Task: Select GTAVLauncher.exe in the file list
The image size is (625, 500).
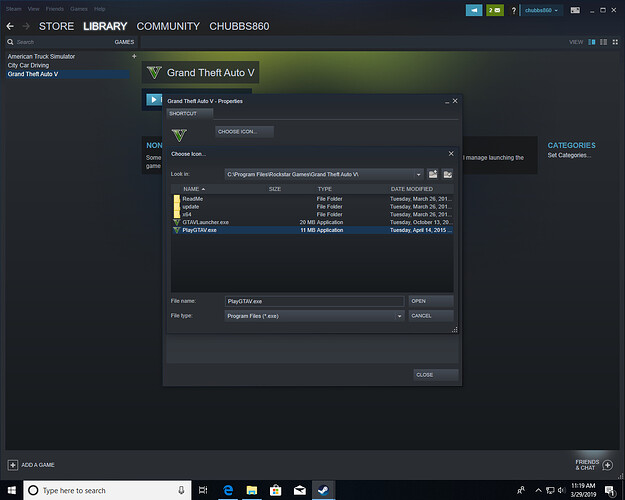Action: (x=205, y=222)
